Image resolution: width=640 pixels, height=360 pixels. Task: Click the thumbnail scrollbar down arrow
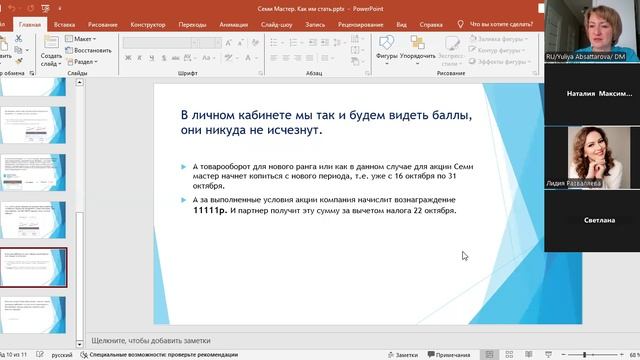tap(80, 344)
